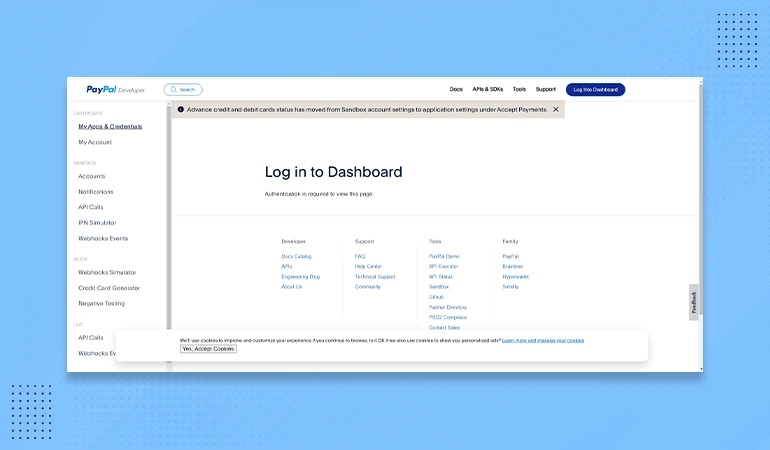
Task: Open the Search field
Action: [x=183, y=89]
